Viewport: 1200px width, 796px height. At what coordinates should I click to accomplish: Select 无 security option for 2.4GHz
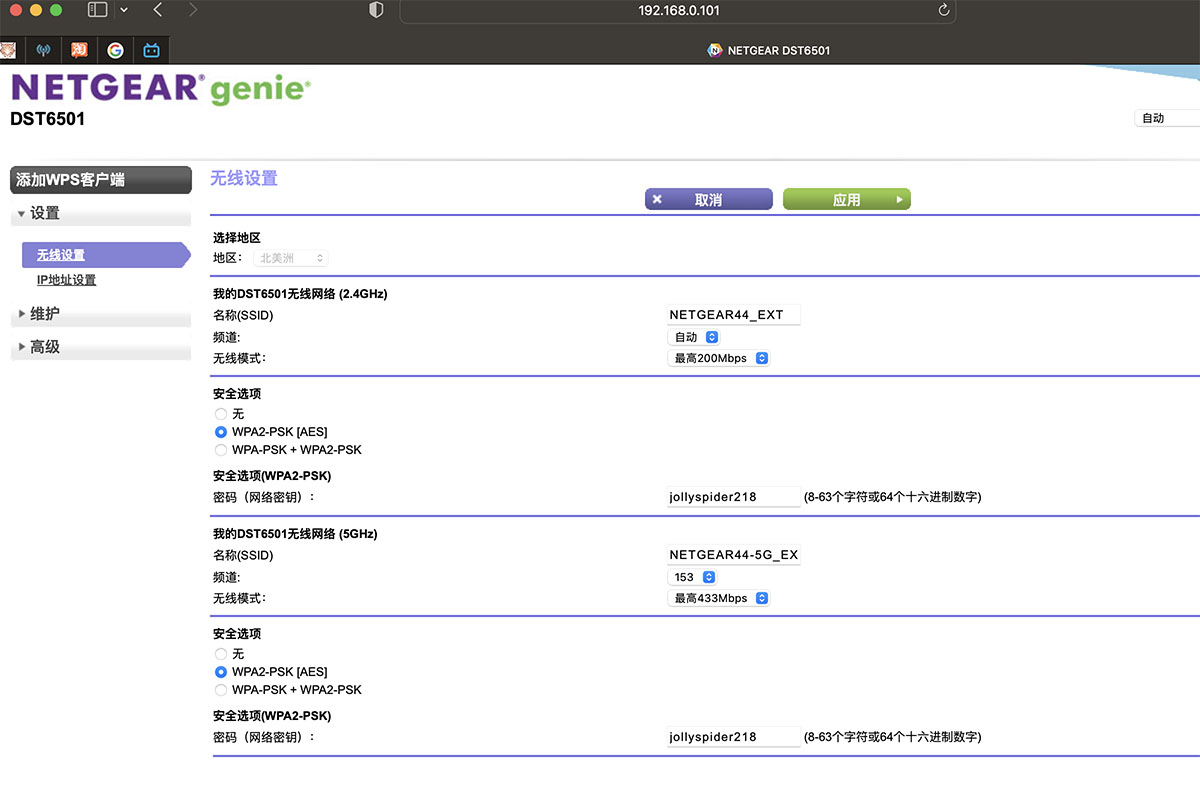tap(221, 413)
